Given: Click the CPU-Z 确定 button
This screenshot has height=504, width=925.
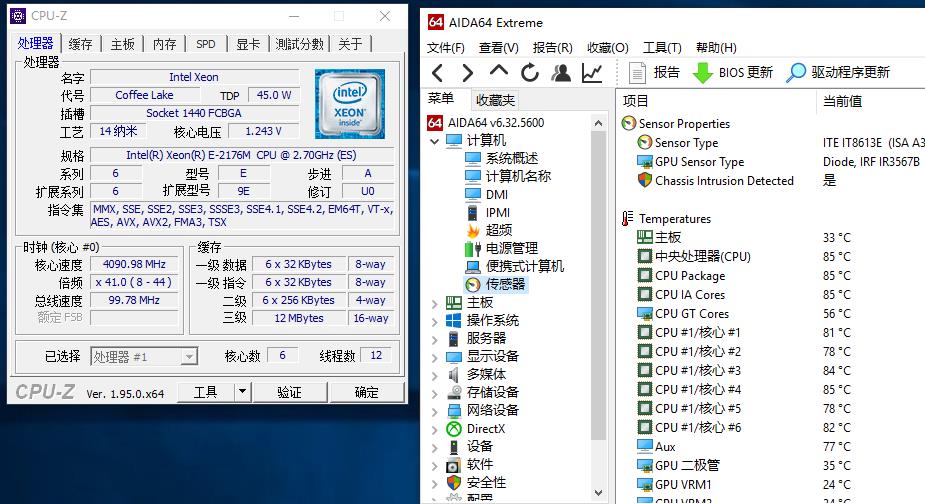Looking at the screenshot, I should 366,392.
